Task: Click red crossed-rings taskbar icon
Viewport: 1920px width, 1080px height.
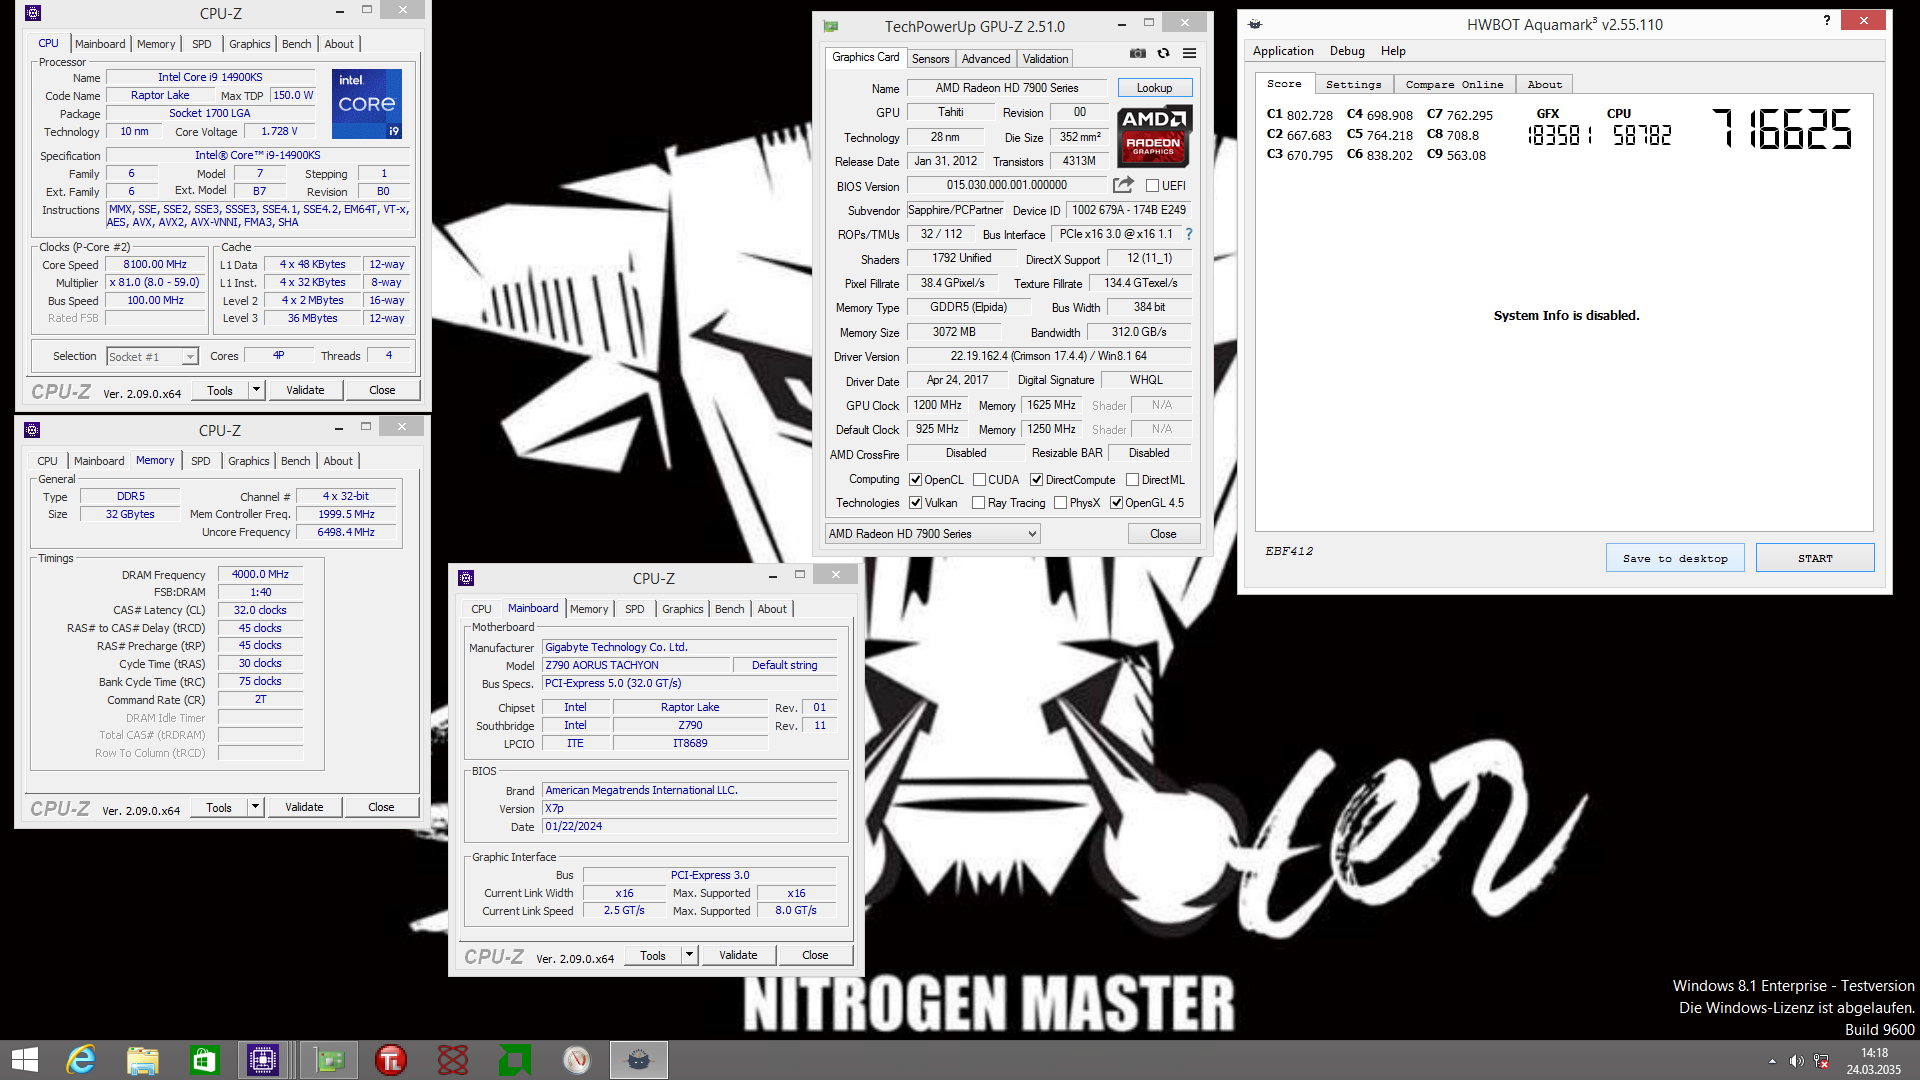Action: [x=453, y=1060]
